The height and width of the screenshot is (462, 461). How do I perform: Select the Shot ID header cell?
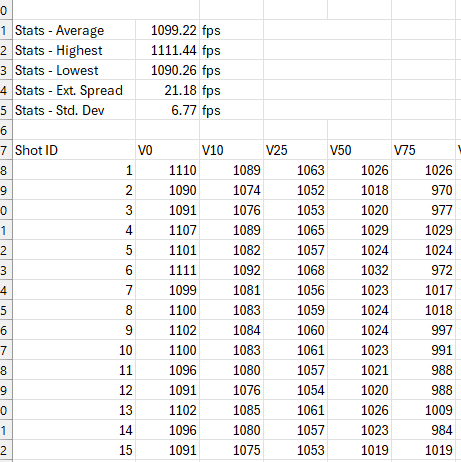point(74,150)
